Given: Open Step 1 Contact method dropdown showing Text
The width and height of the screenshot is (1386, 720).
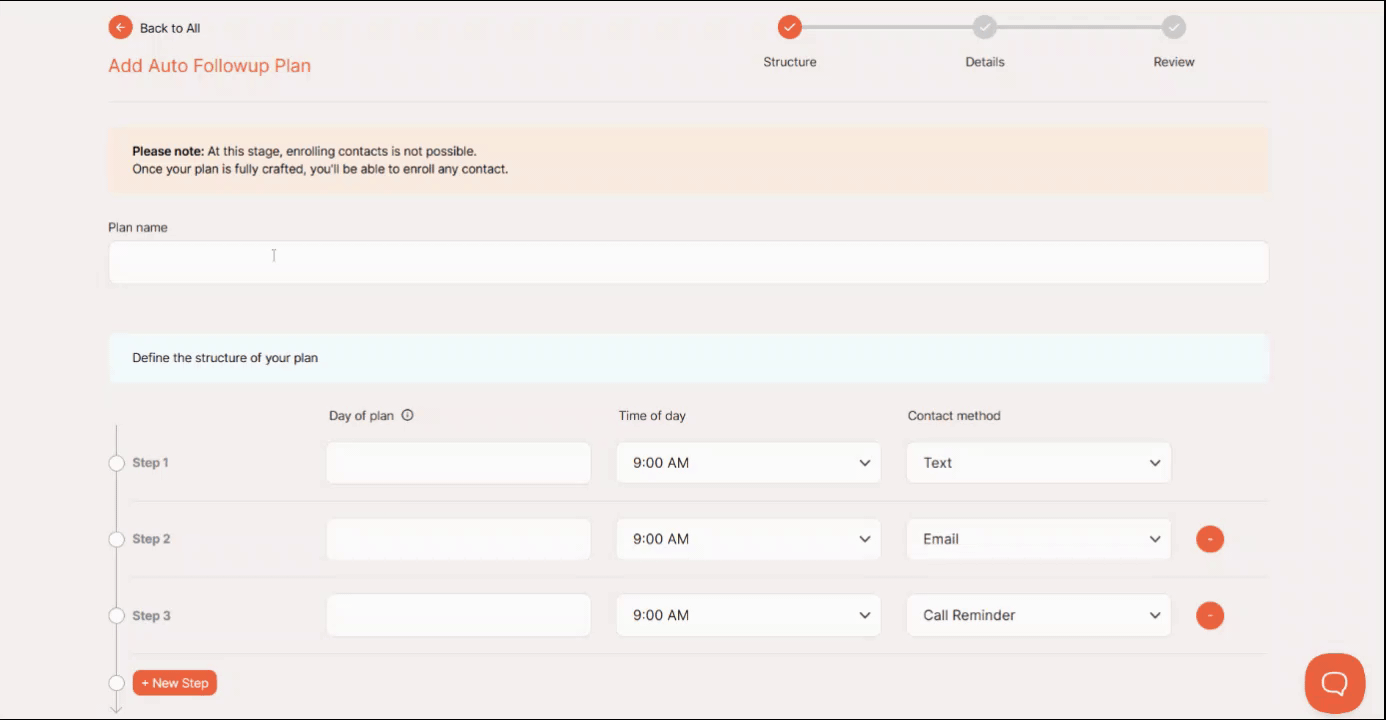Looking at the screenshot, I should click(x=1038, y=463).
